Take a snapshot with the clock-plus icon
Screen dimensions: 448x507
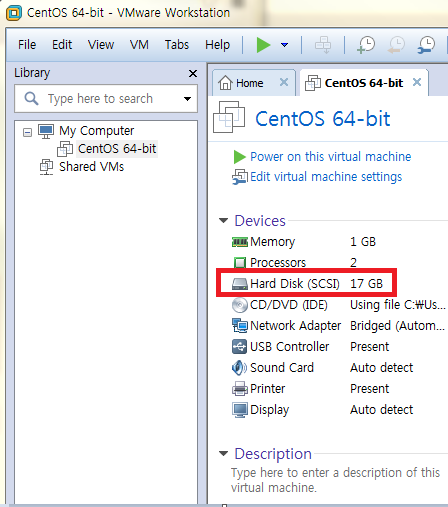tap(366, 45)
